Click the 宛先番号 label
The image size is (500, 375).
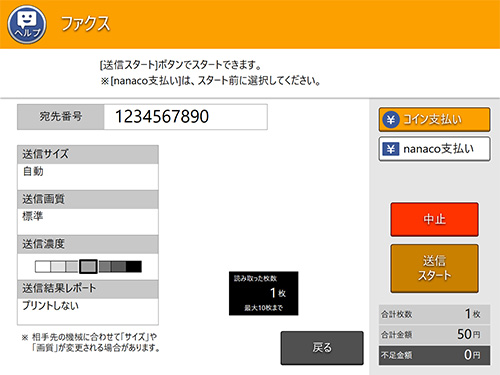pos(61,117)
